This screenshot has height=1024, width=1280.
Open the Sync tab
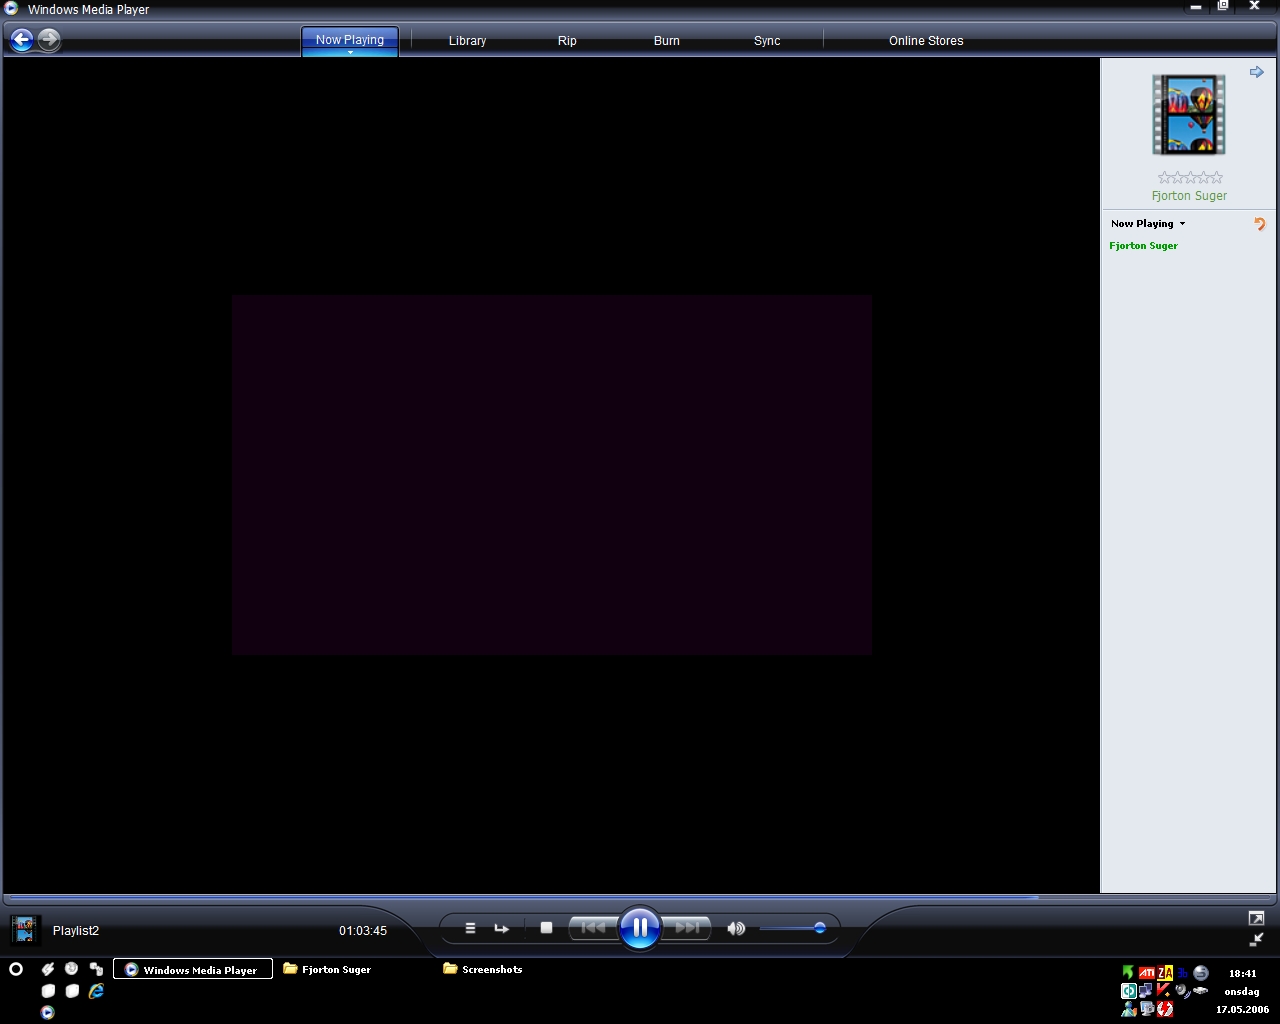click(767, 41)
